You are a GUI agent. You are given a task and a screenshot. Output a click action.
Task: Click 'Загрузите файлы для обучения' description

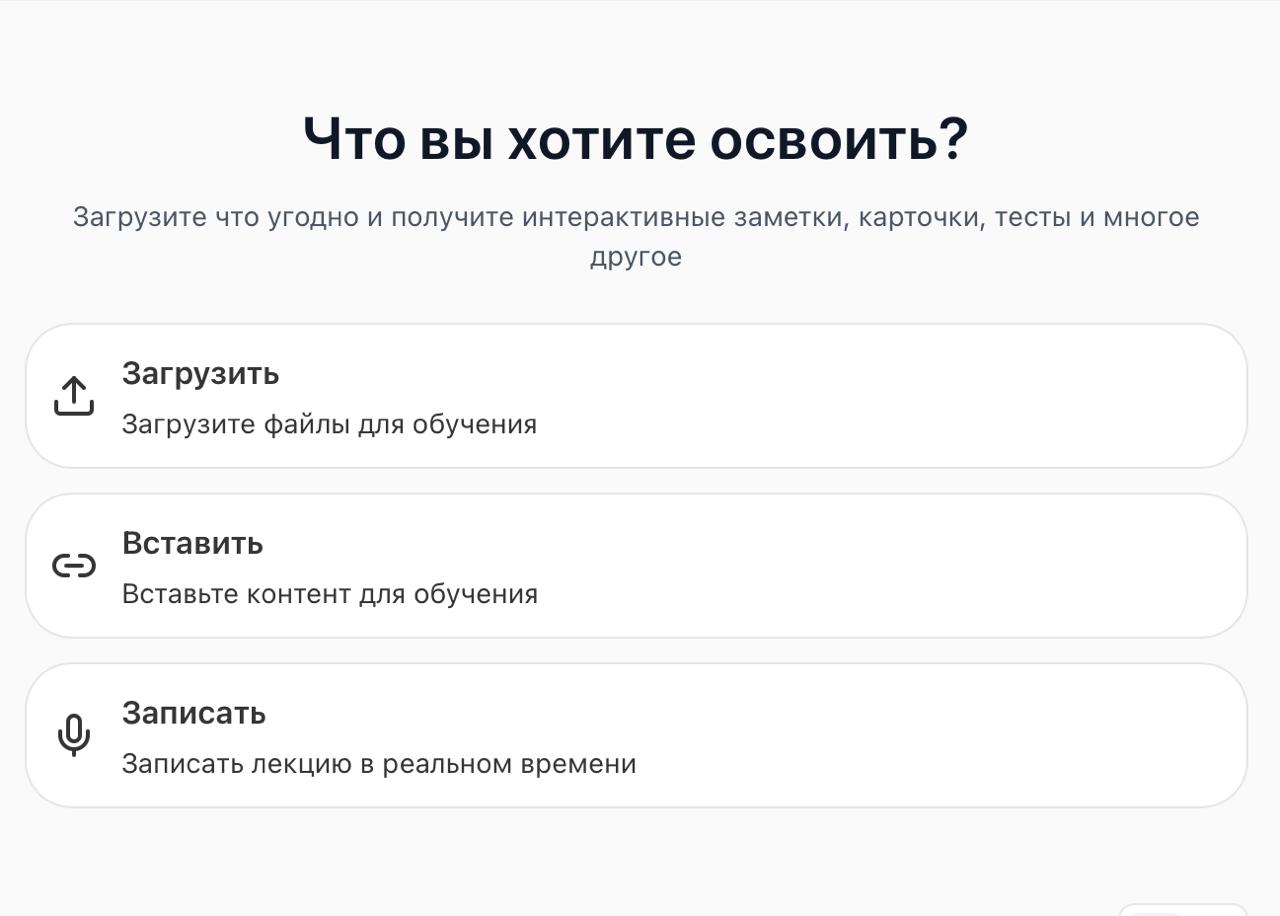[x=329, y=425]
